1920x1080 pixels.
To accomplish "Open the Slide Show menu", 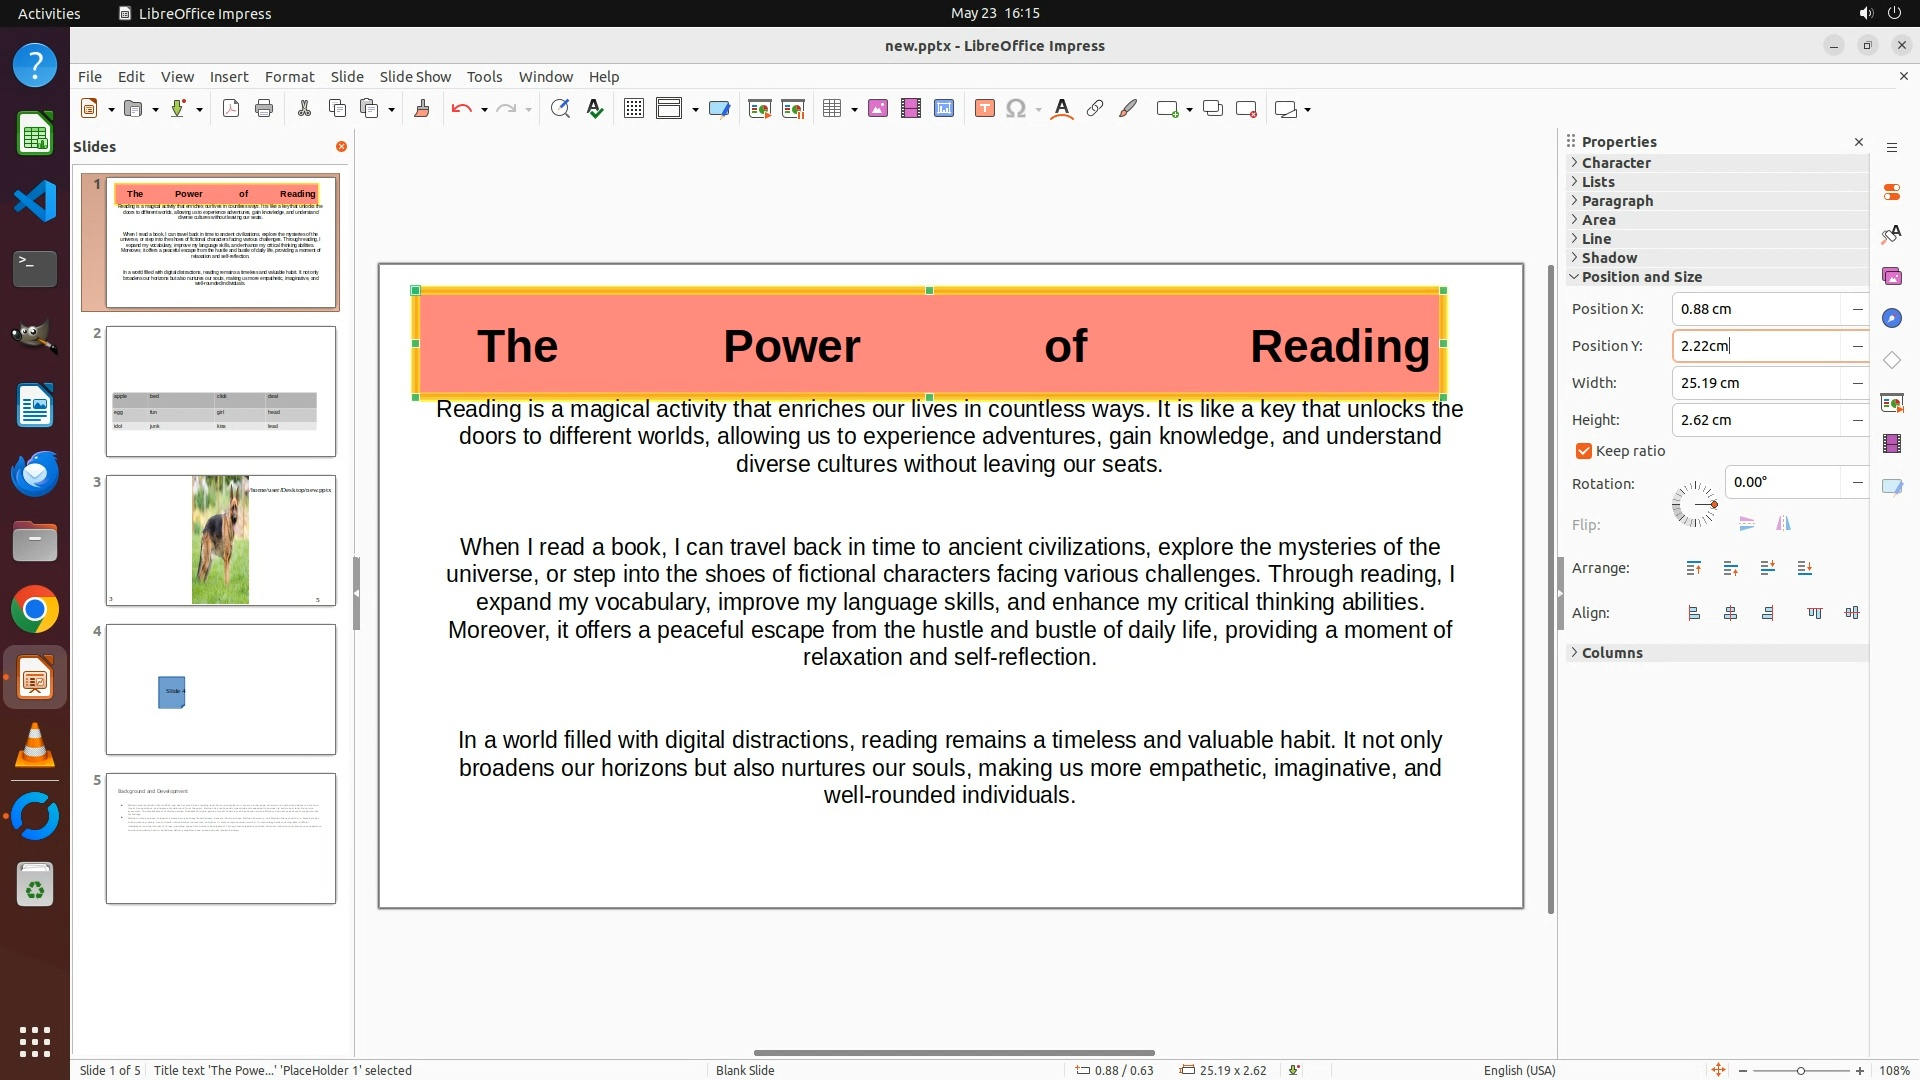I will (x=415, y=76).
